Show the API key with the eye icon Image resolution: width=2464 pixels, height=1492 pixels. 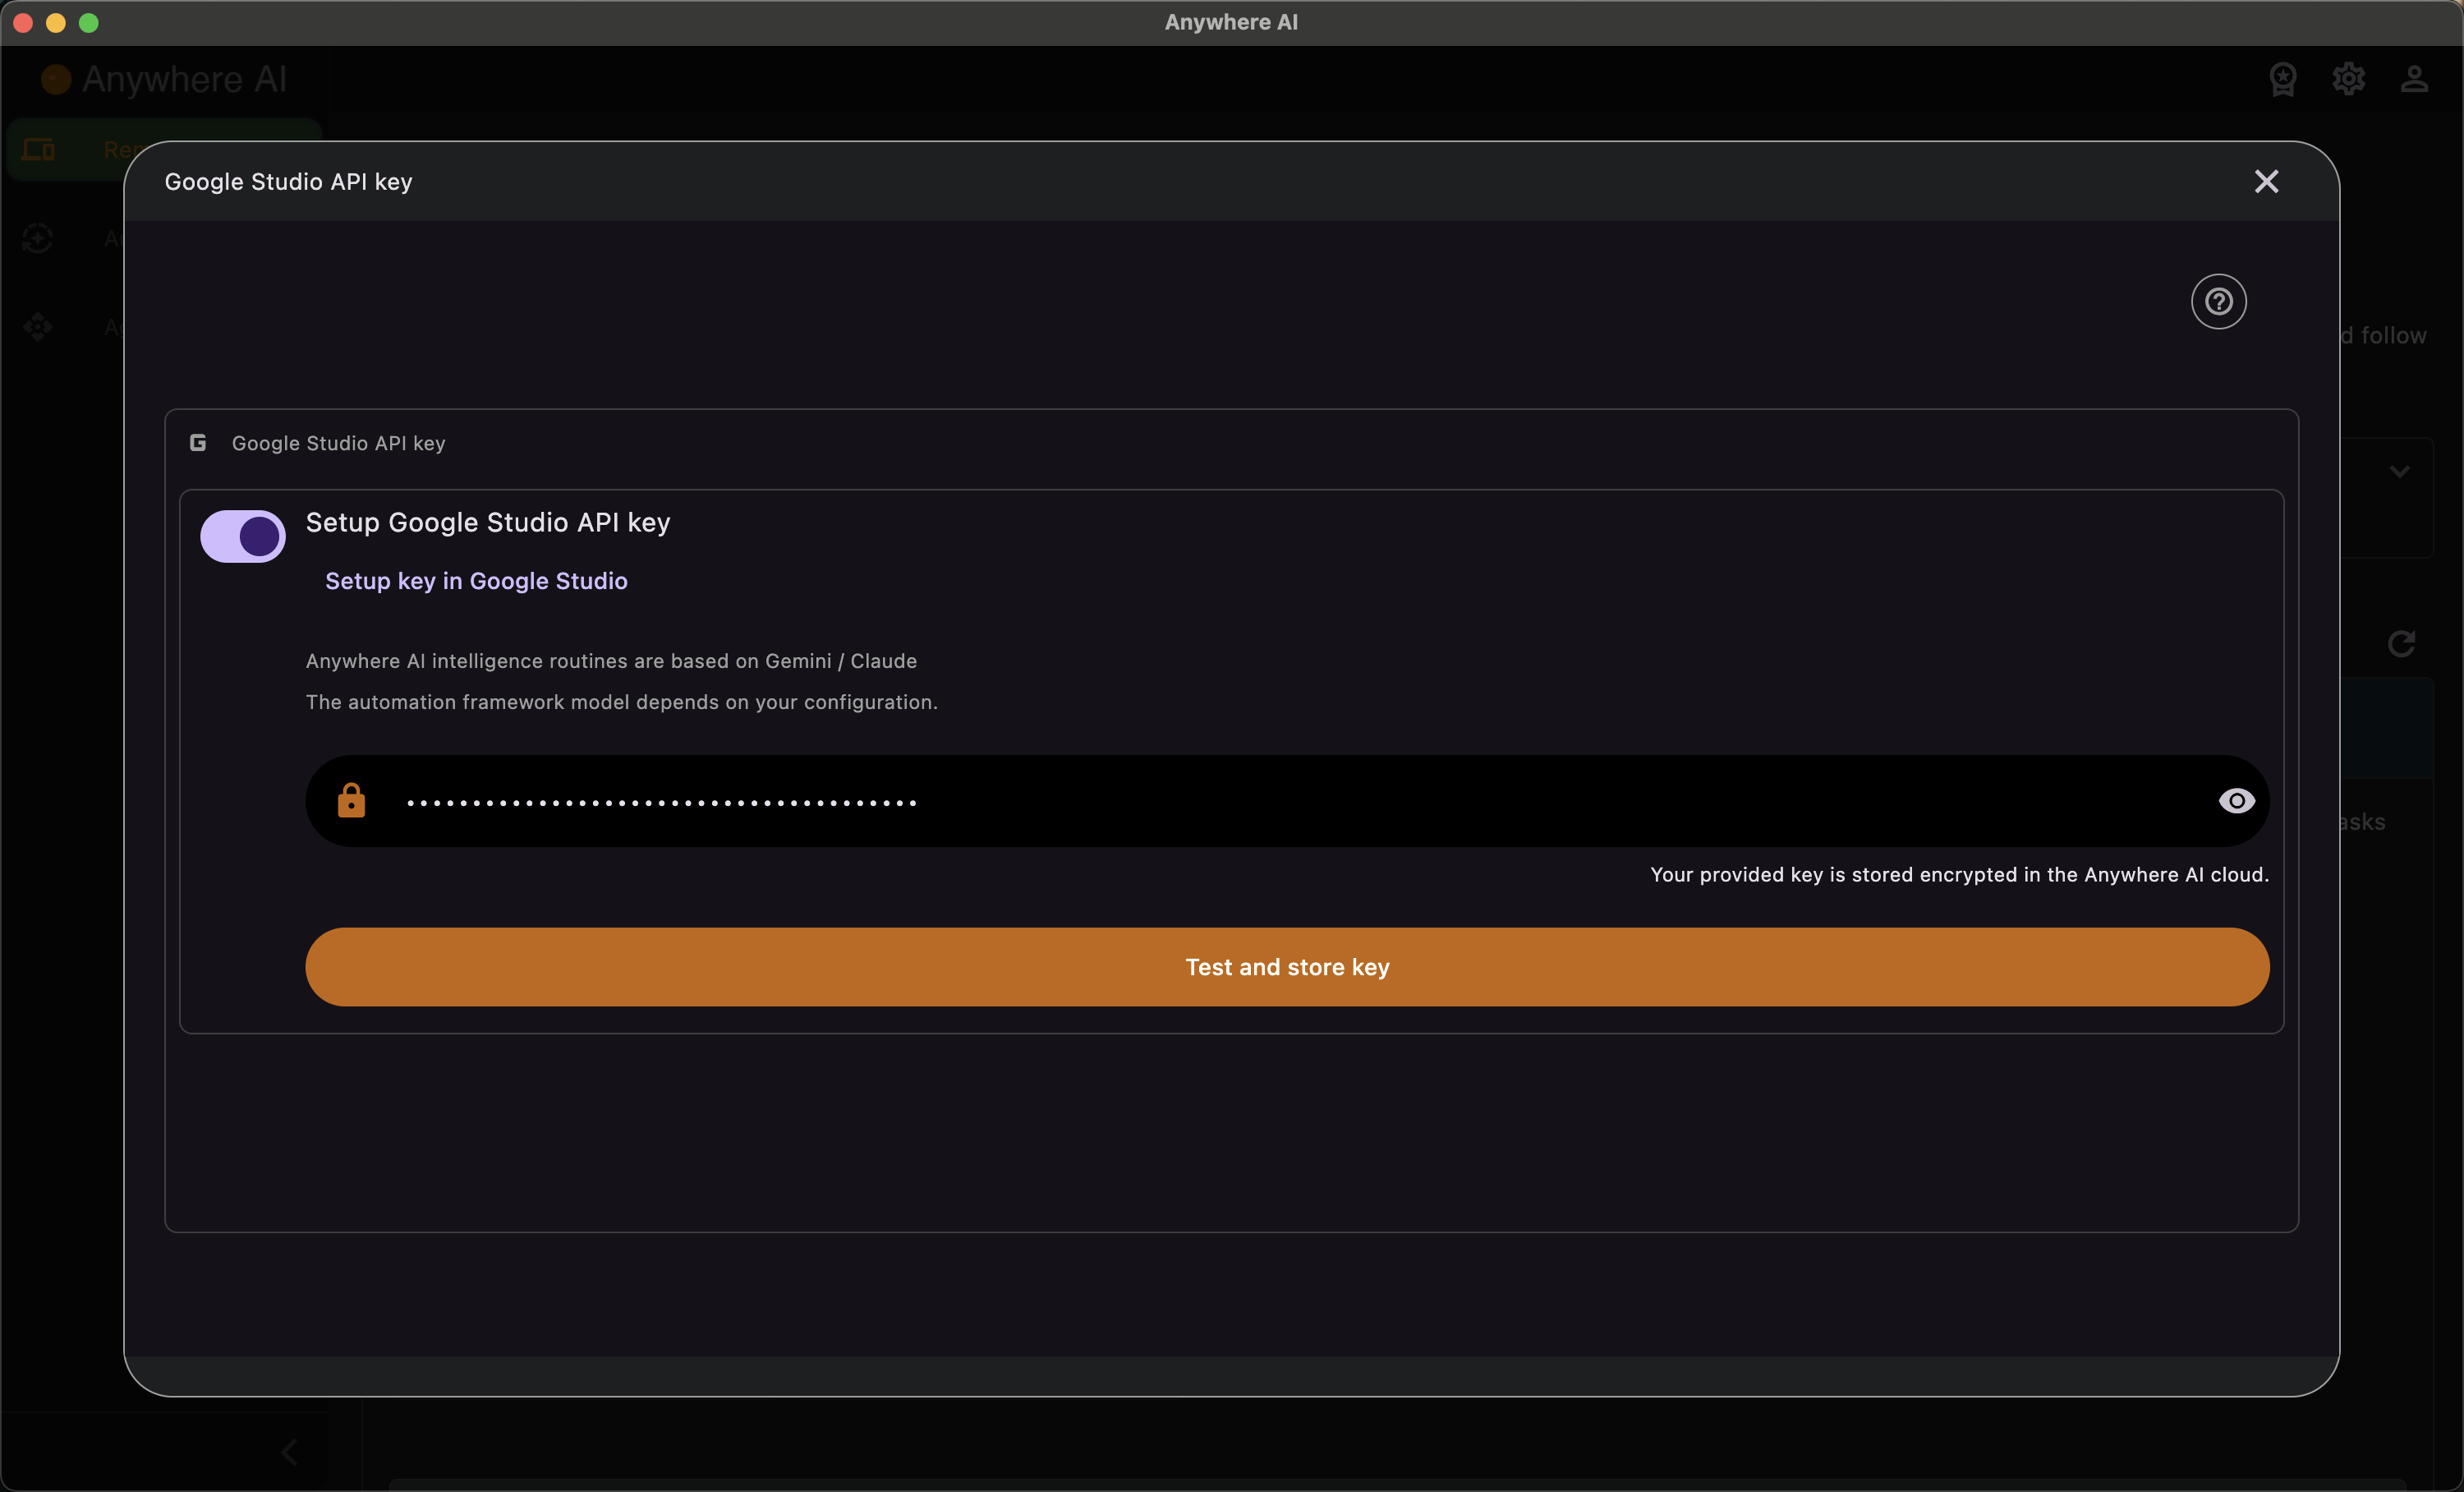pos(2236,801)
